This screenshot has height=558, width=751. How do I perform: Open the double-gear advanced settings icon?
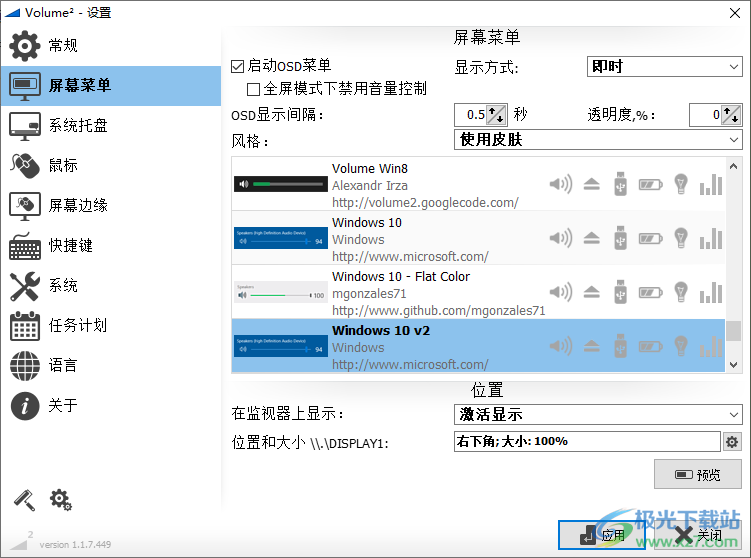pos(60,499)
